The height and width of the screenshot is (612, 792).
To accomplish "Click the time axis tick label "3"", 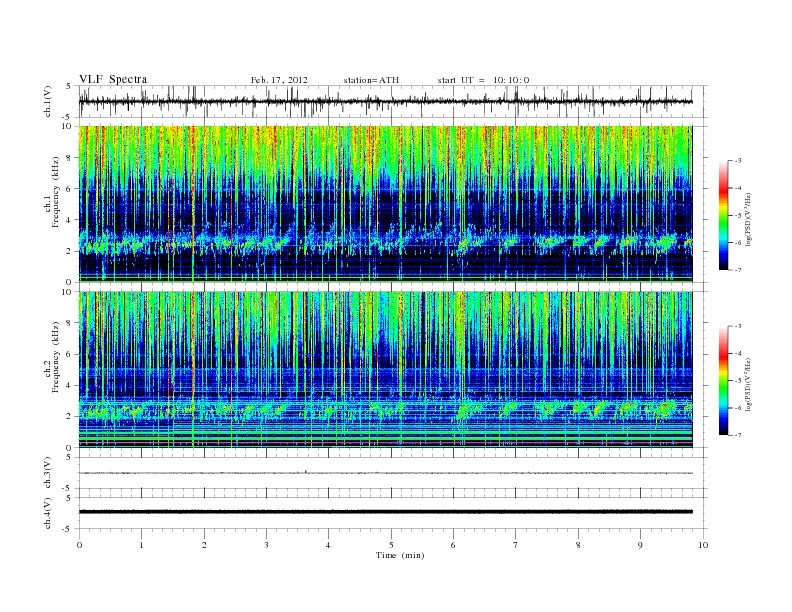I will point(266,545).
